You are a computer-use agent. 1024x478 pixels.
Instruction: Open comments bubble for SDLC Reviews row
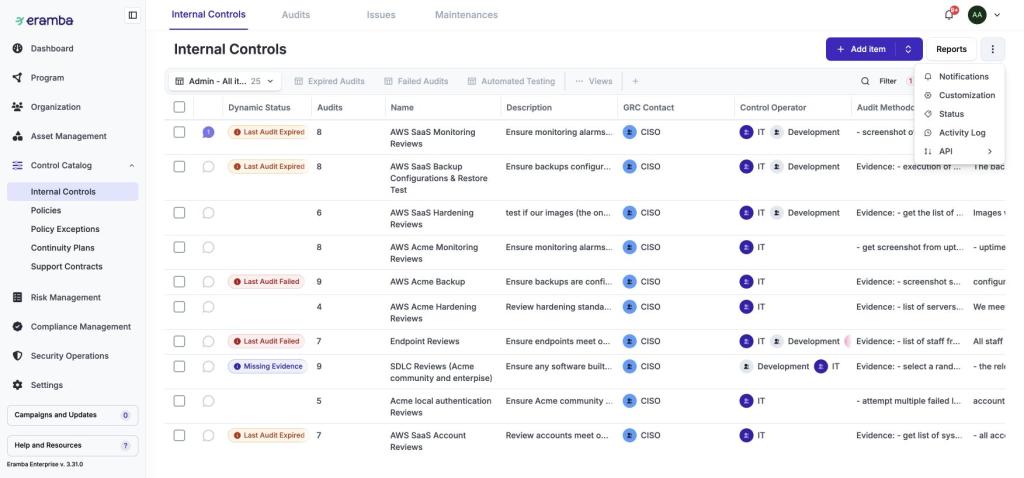(x=208, y=366)
